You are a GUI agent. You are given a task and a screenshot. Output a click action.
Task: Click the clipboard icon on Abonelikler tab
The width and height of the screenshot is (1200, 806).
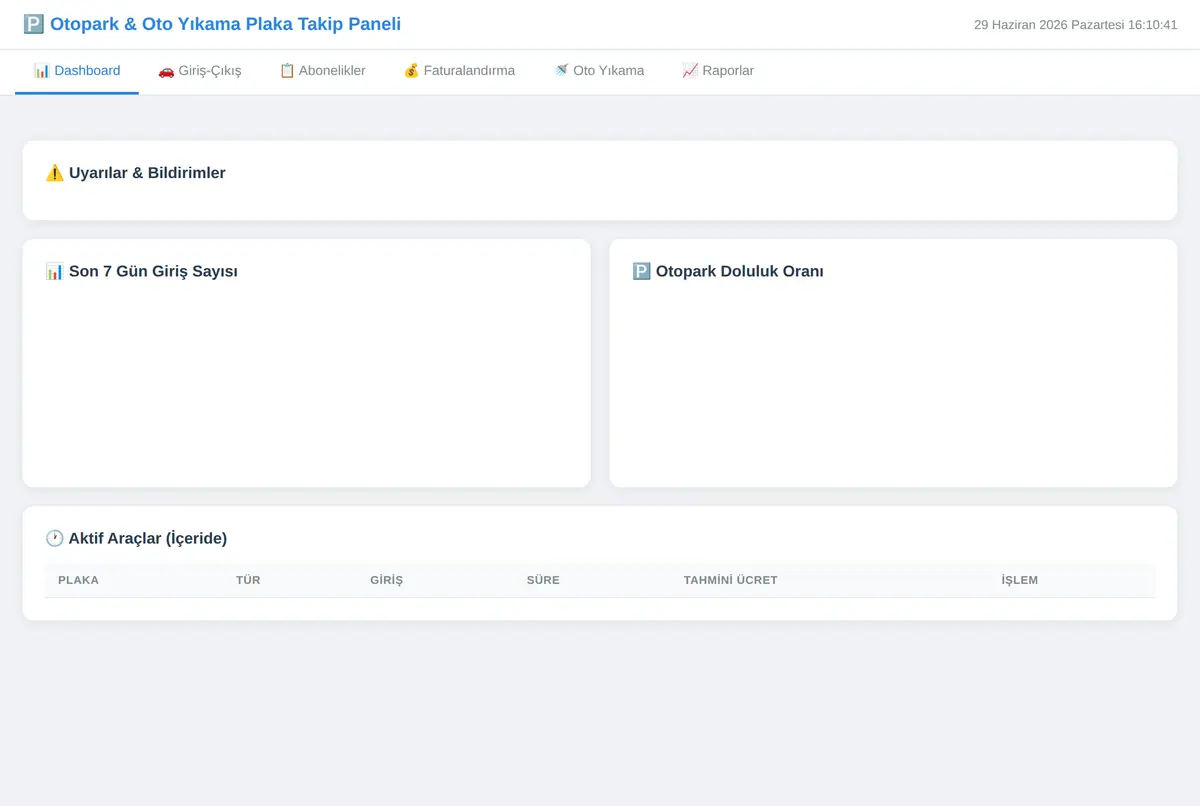tap(287, 71)
